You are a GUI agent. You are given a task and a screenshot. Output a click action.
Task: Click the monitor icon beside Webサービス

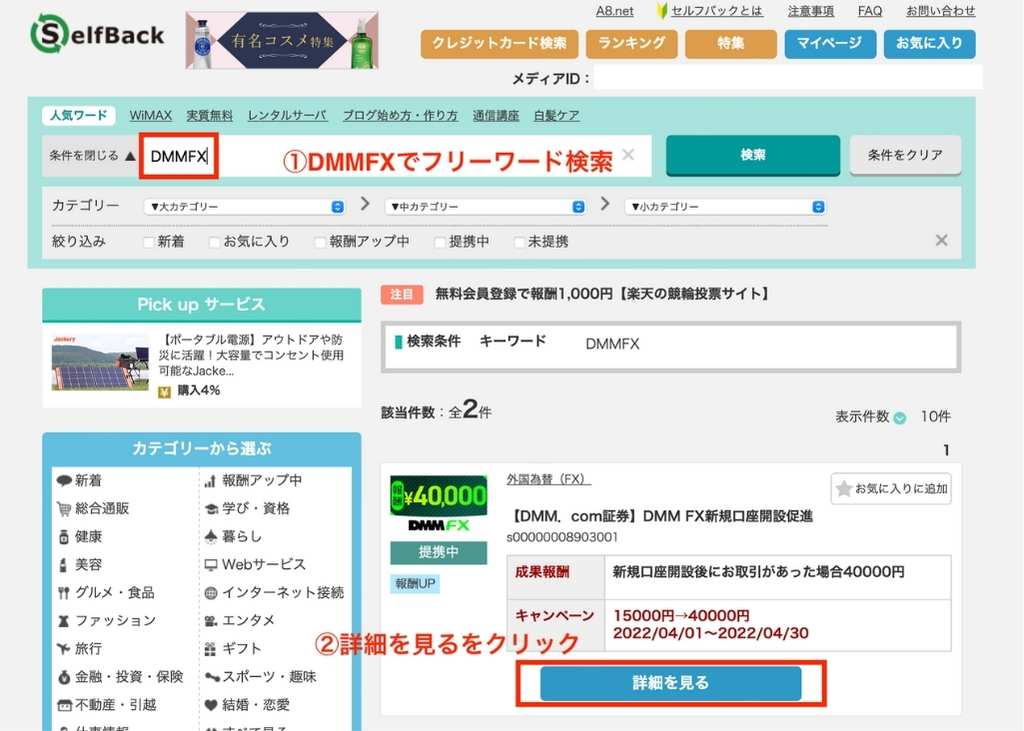[x=210, y=565]
